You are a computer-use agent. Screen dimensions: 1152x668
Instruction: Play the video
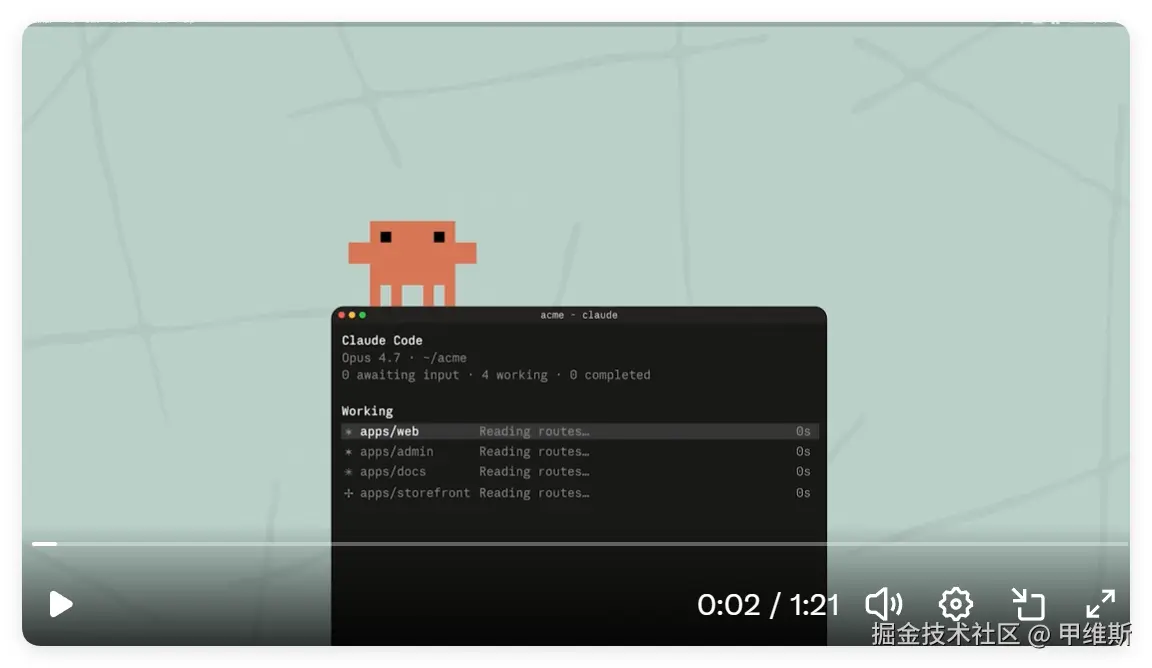(x=61, y=604)
